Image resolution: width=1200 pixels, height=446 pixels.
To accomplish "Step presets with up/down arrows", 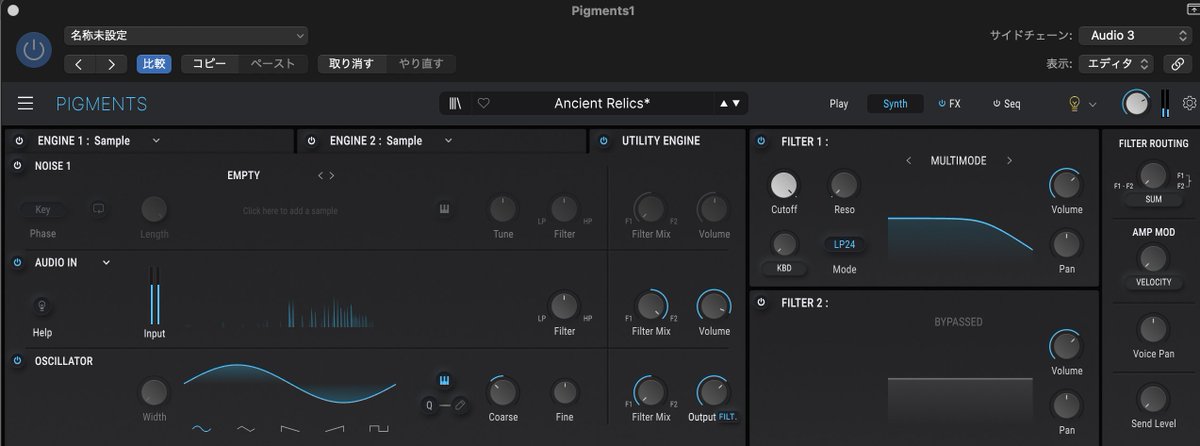I will click(x=730, y=103).
